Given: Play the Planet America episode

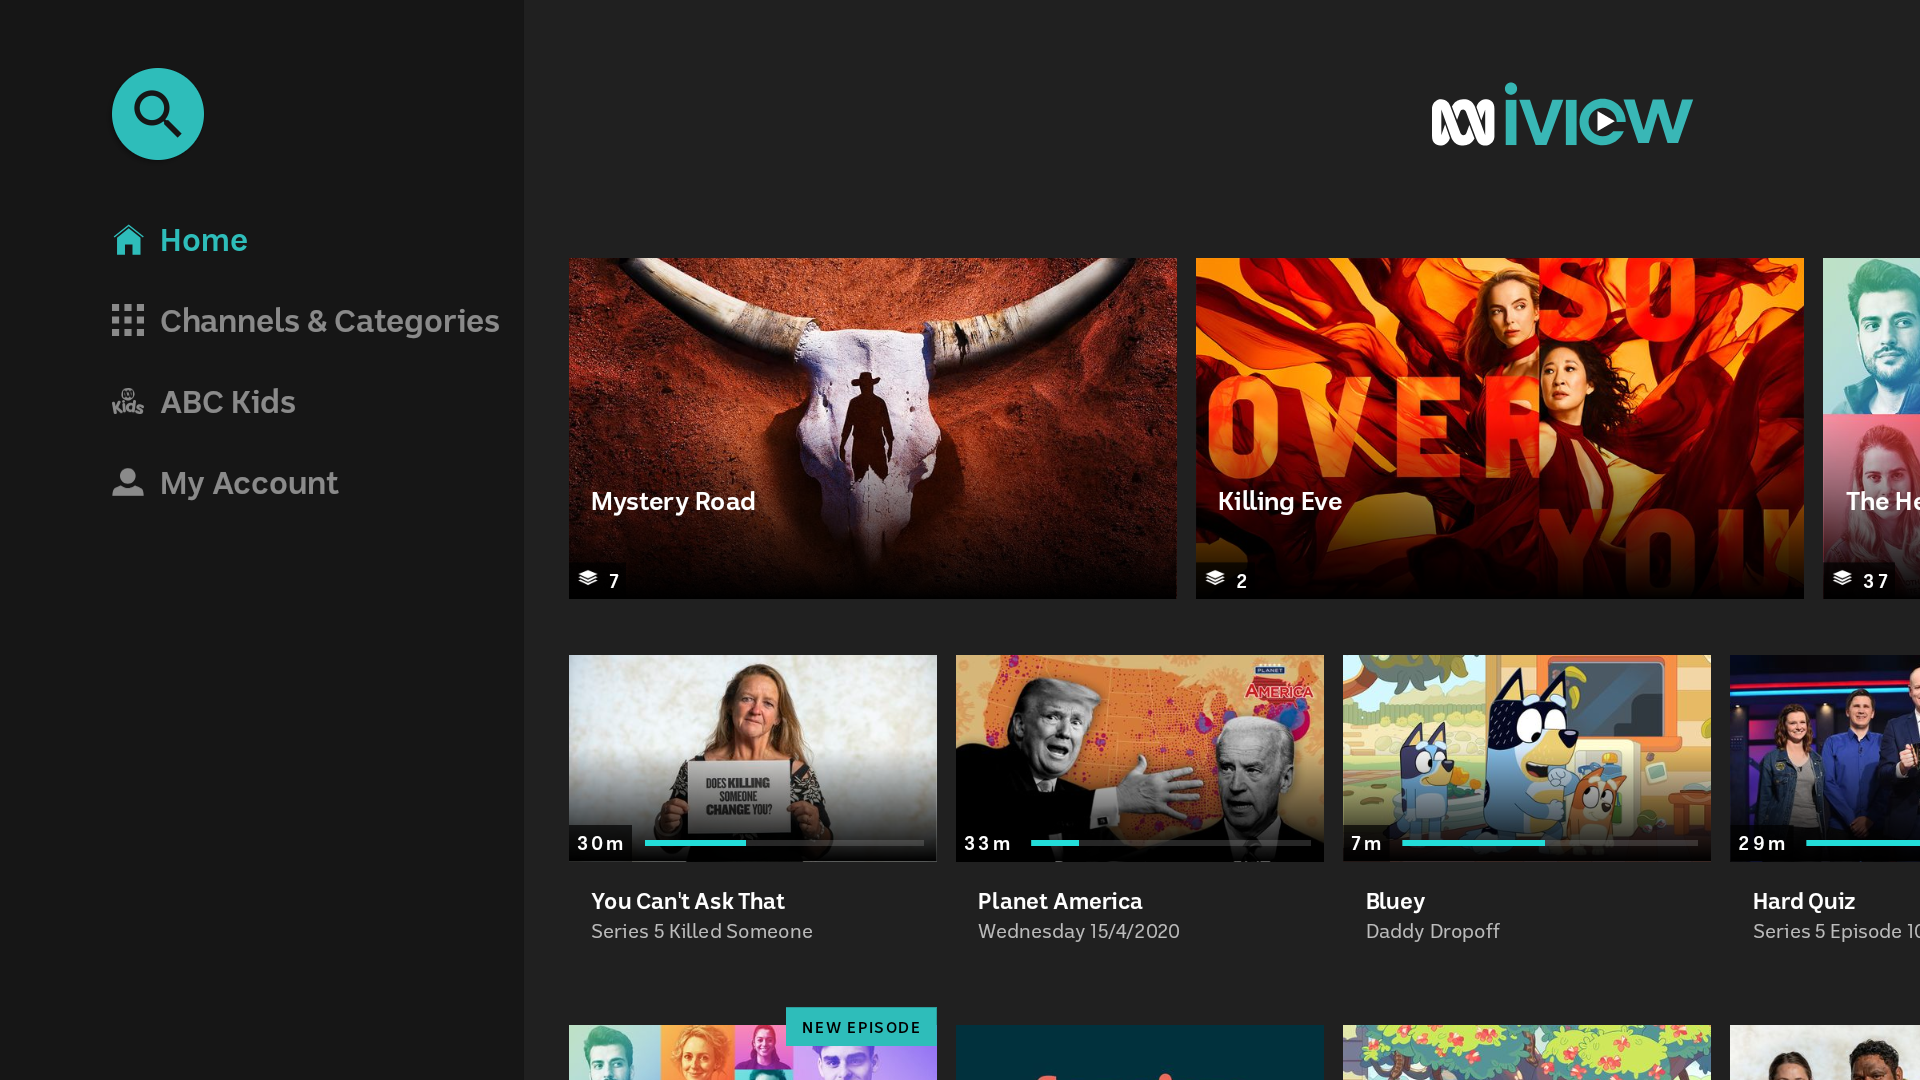Looking at the screenshot, I should [x=1139, y=757].
